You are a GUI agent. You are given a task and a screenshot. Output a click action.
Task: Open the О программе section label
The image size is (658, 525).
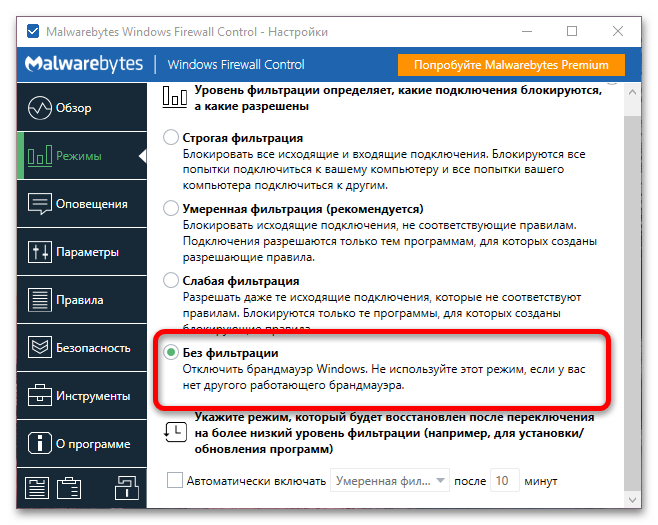[x=93, y=444]
